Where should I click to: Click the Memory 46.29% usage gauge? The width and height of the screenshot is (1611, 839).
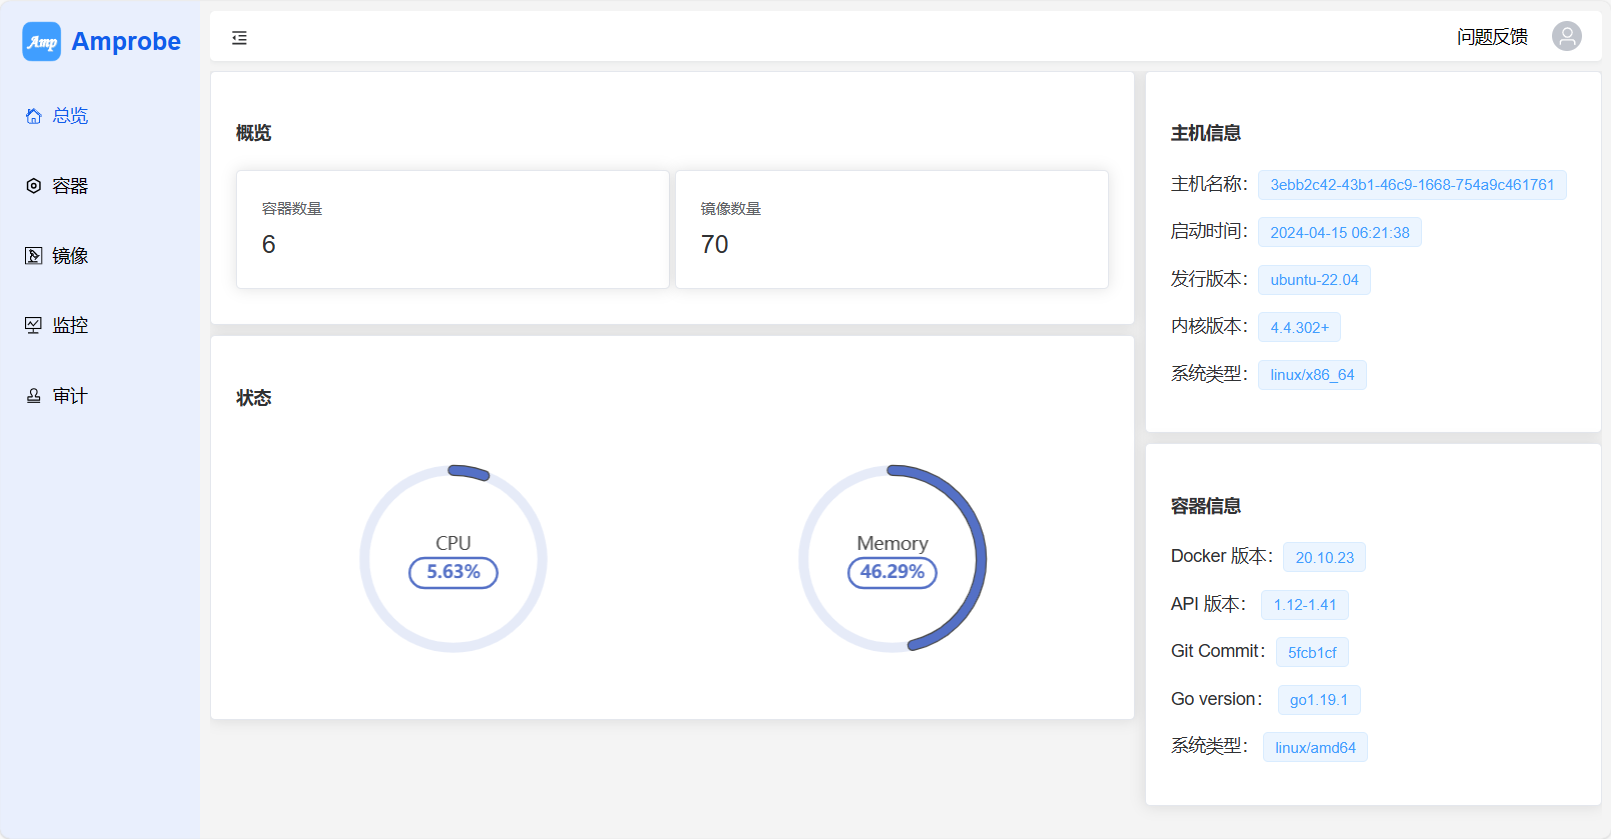tap(892, 559)
